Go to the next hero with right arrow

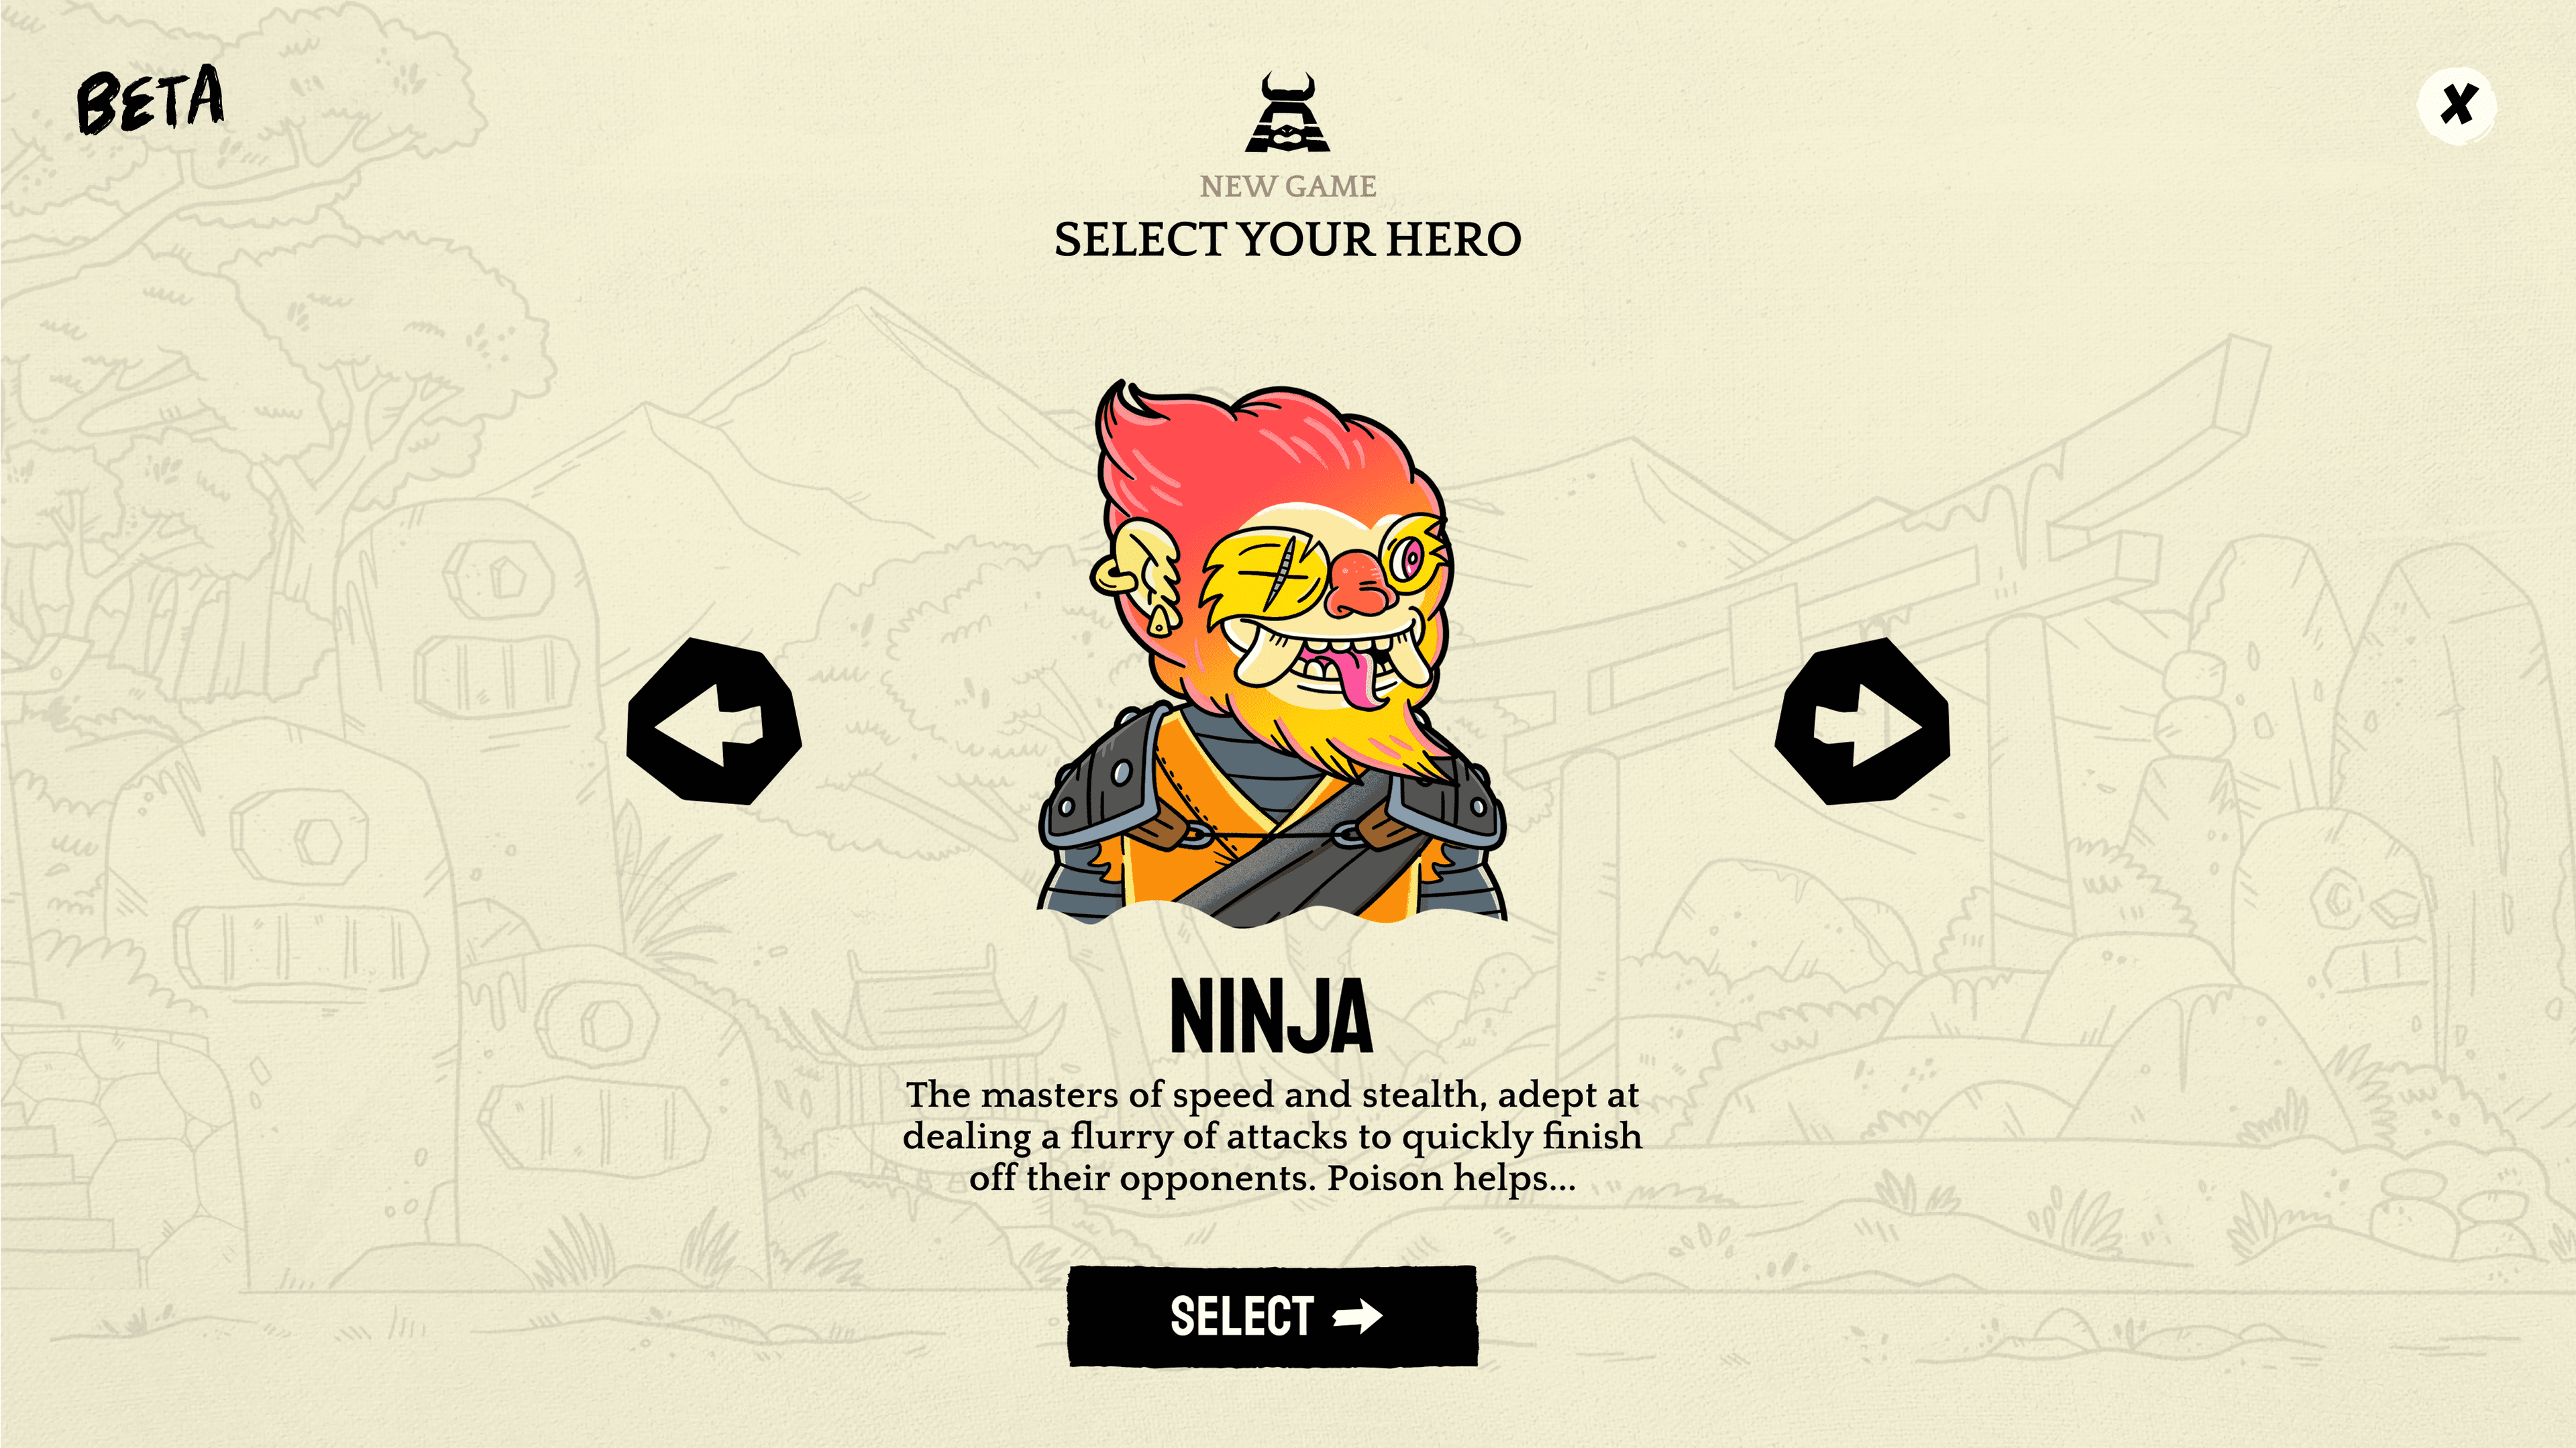click(1862, 721)
